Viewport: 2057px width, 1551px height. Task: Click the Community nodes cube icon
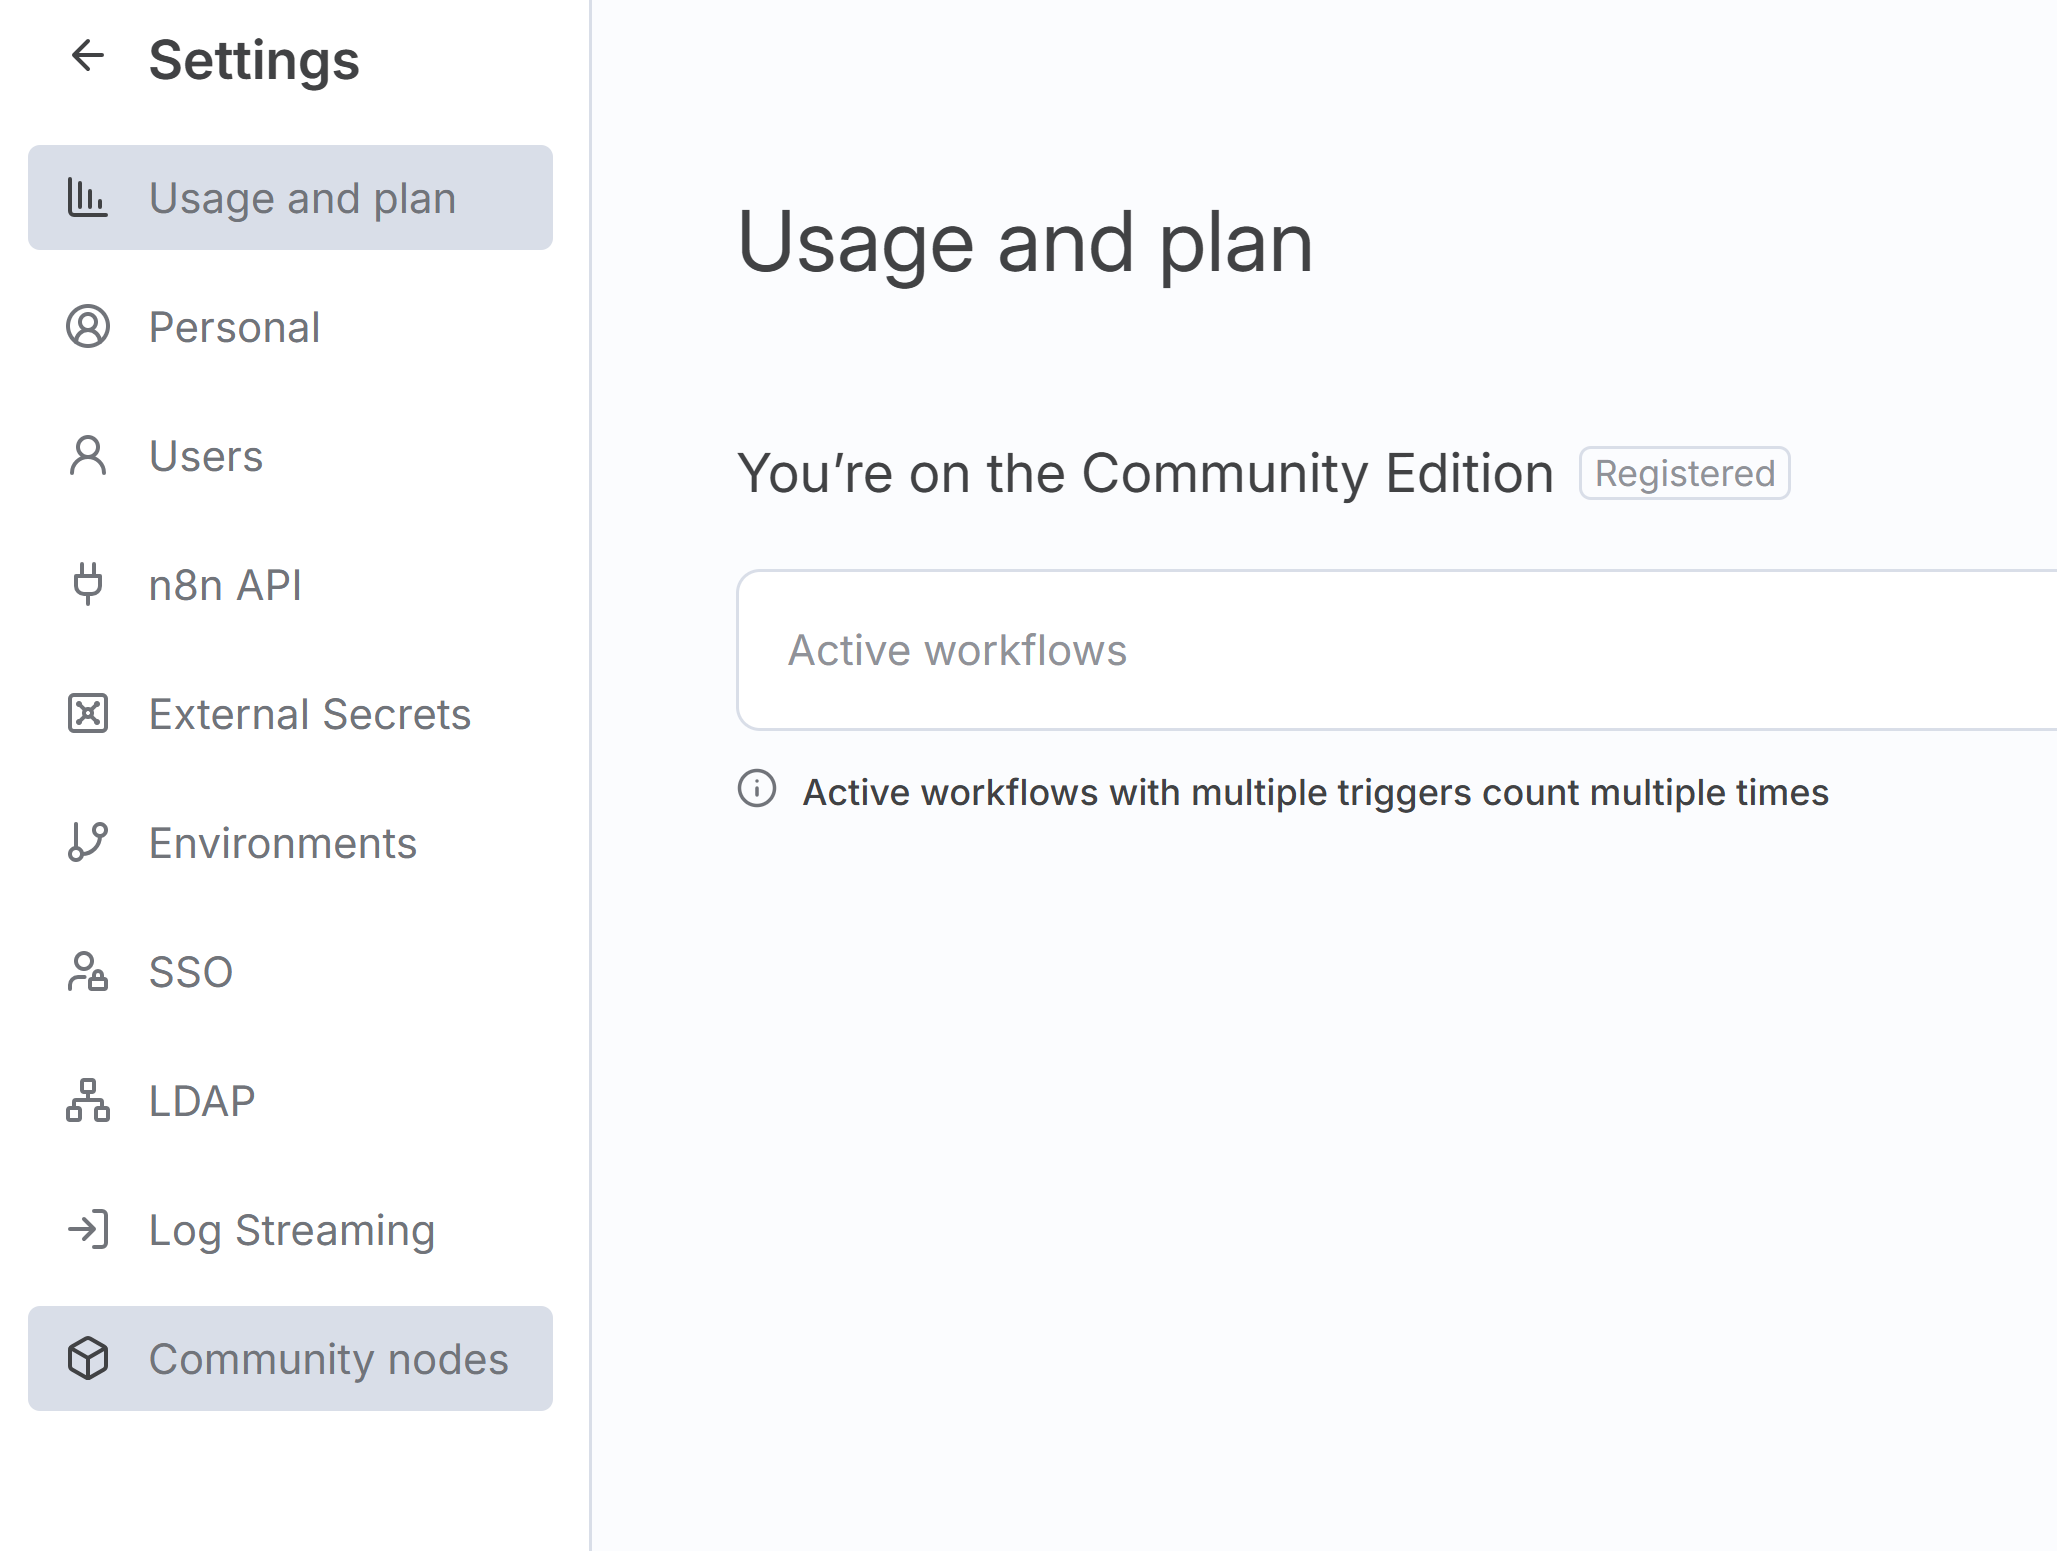(x=87, y=1358)
